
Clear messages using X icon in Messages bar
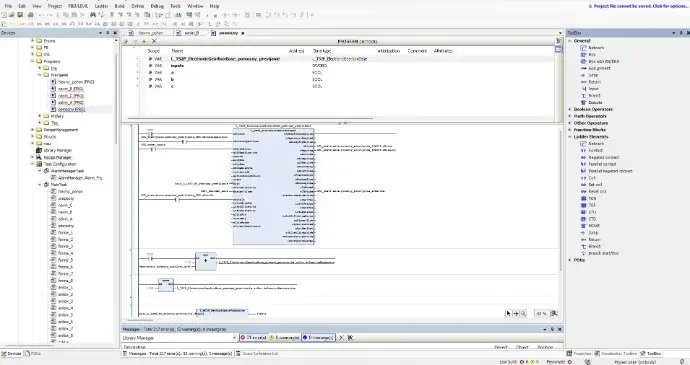[x=341, y=338]
